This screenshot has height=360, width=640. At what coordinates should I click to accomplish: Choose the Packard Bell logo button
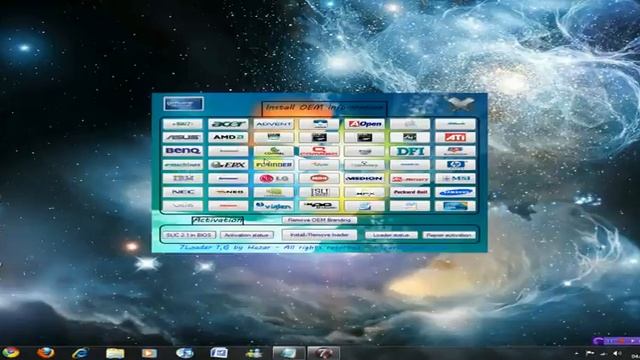(x=410, y=192)
